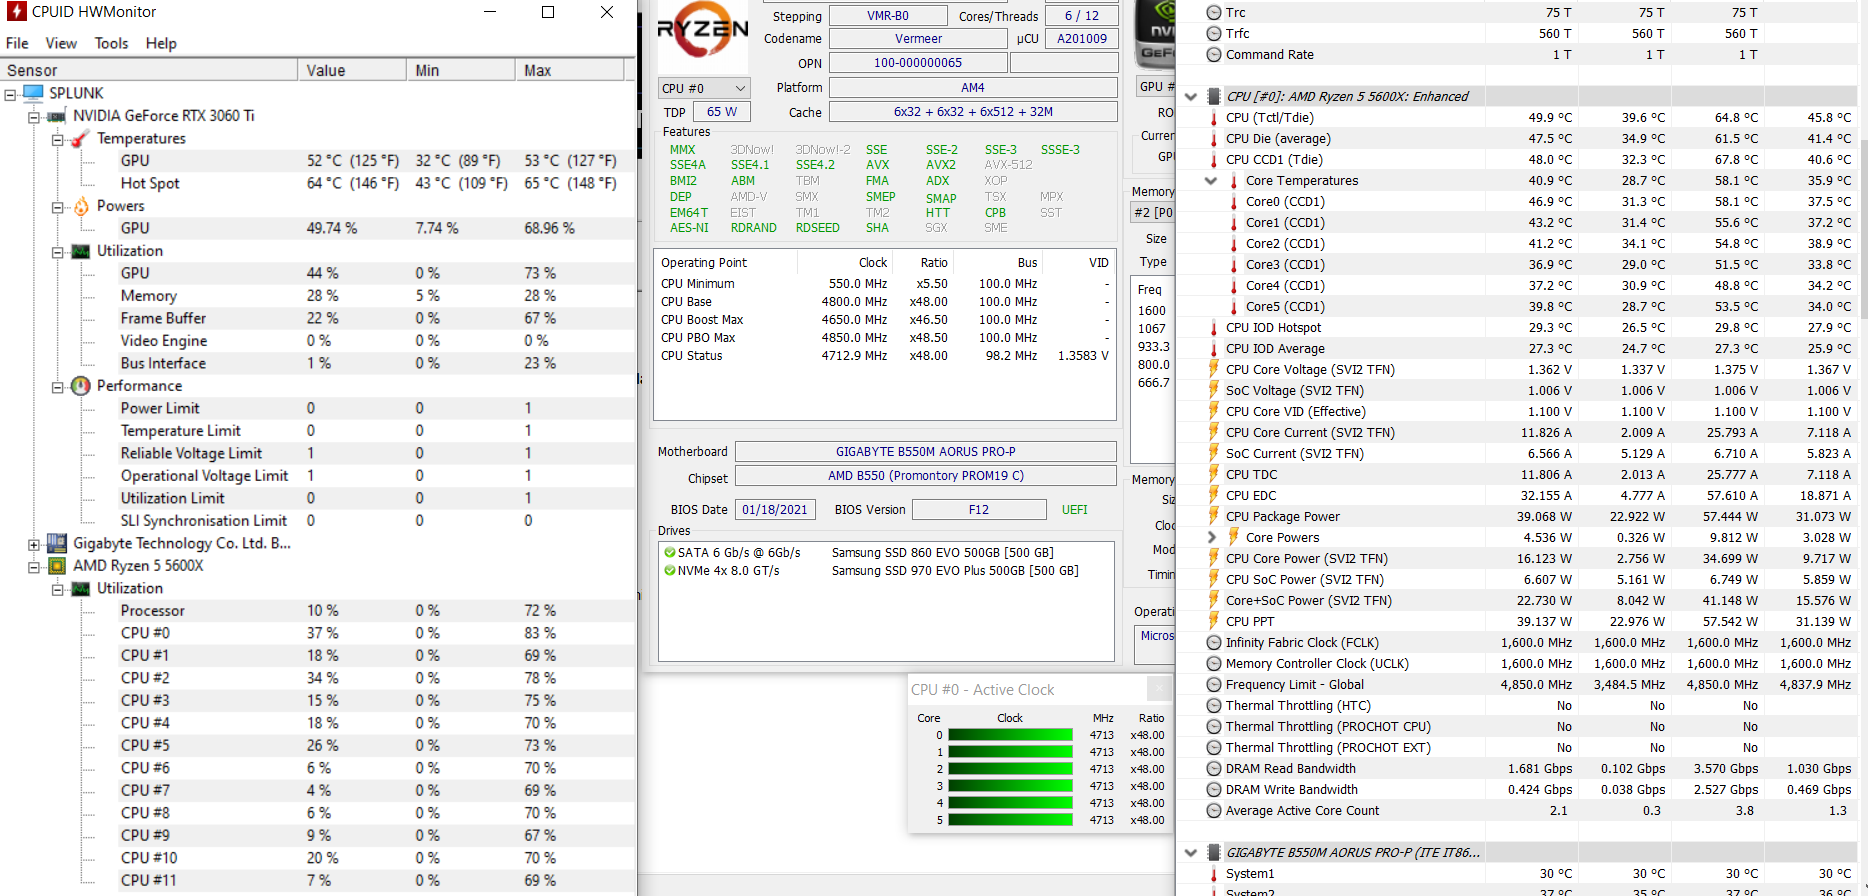Open the Tools menu in HWMonitor
This screenshot has height=896, width=1868.
coord(111,43)
